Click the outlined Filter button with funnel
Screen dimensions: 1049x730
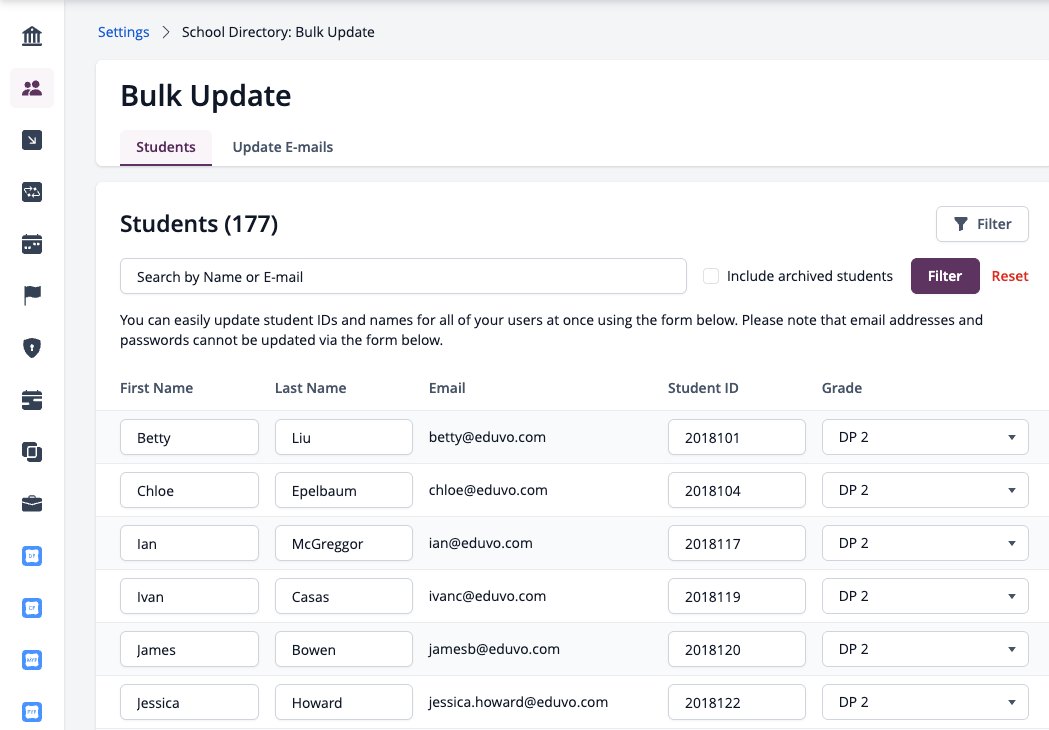[x=982, y=224]
